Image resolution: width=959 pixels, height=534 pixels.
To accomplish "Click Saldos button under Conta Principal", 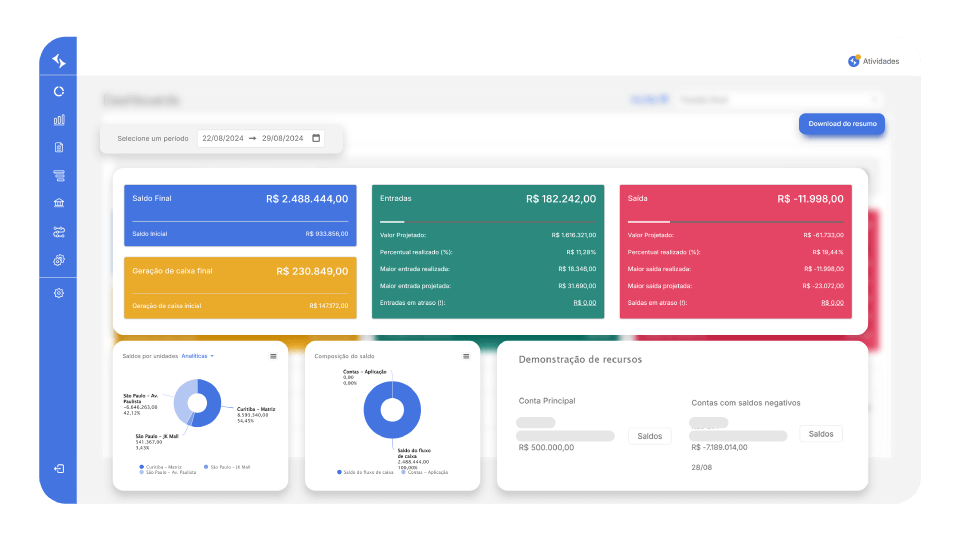I will point(650,436).
